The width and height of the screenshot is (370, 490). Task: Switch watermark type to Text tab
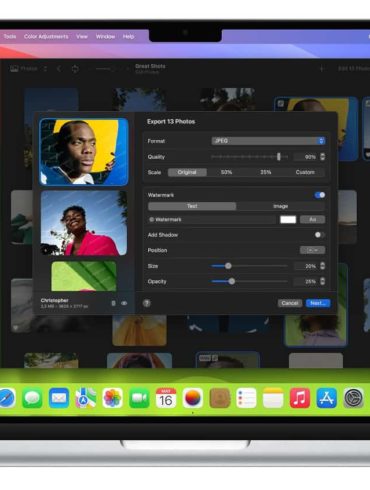pos(192,206)
